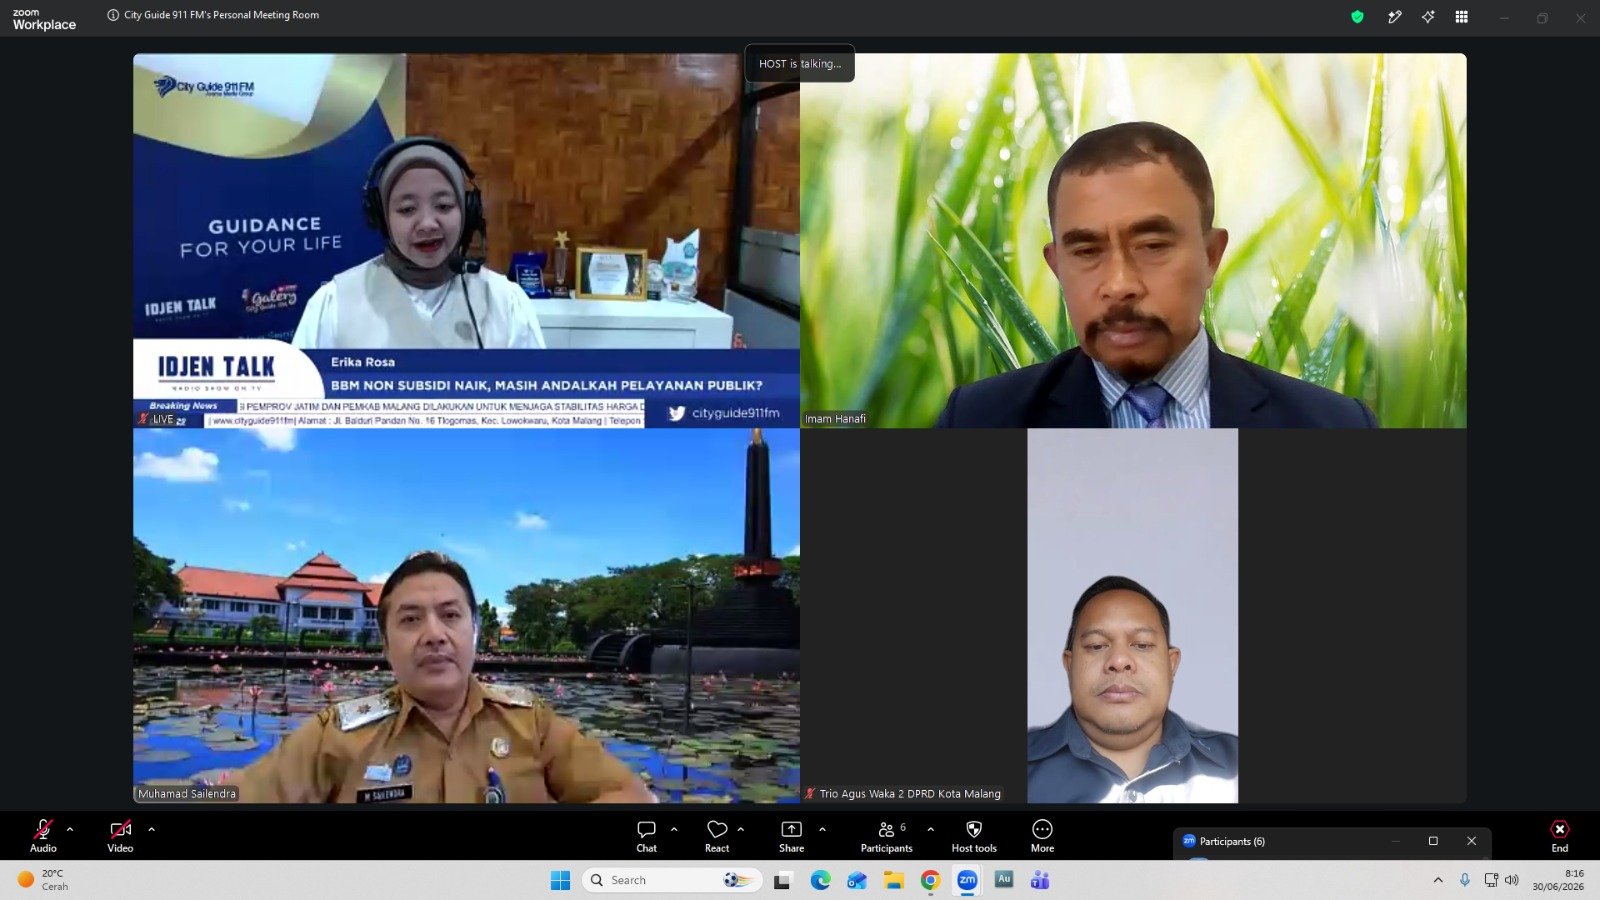This screenshot has width=1600, height=900.
Task: Open network settings from tray
Action: click(1491, 880)
